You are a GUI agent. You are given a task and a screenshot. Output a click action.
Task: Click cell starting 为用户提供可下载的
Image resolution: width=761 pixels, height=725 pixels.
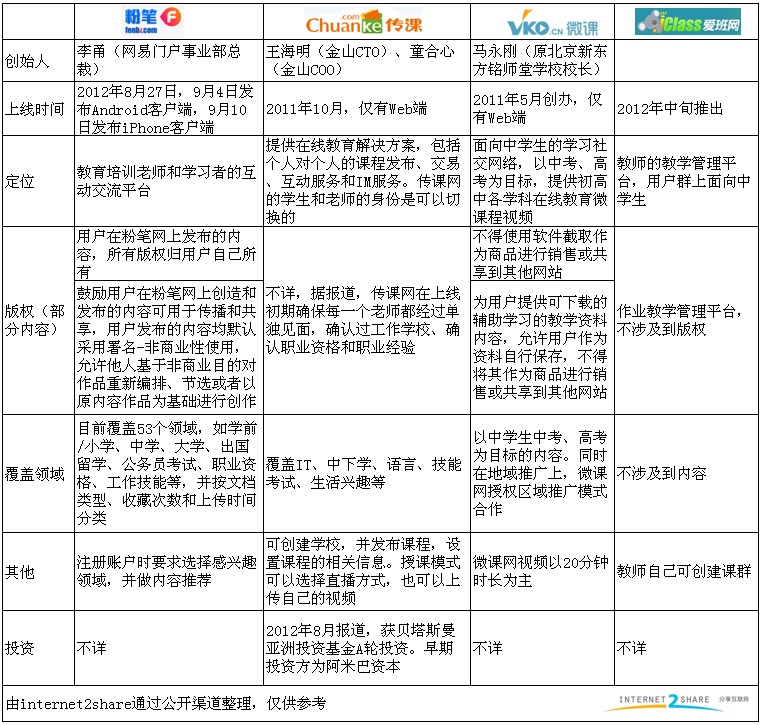[x=543, y=347]
